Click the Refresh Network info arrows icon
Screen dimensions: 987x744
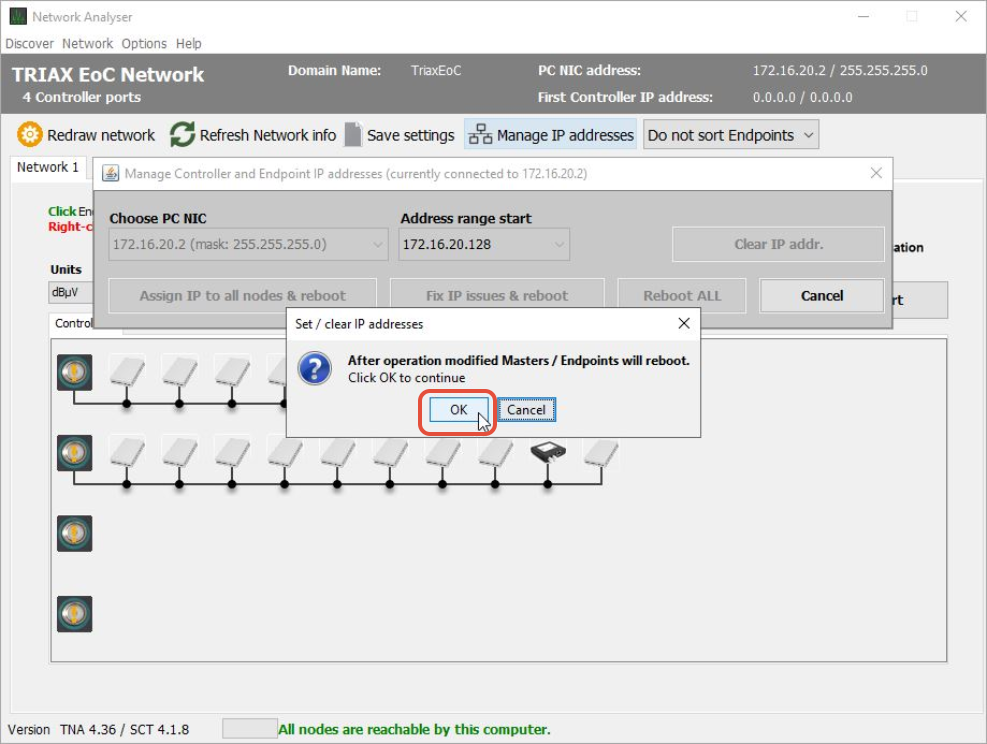coord(183,135)
